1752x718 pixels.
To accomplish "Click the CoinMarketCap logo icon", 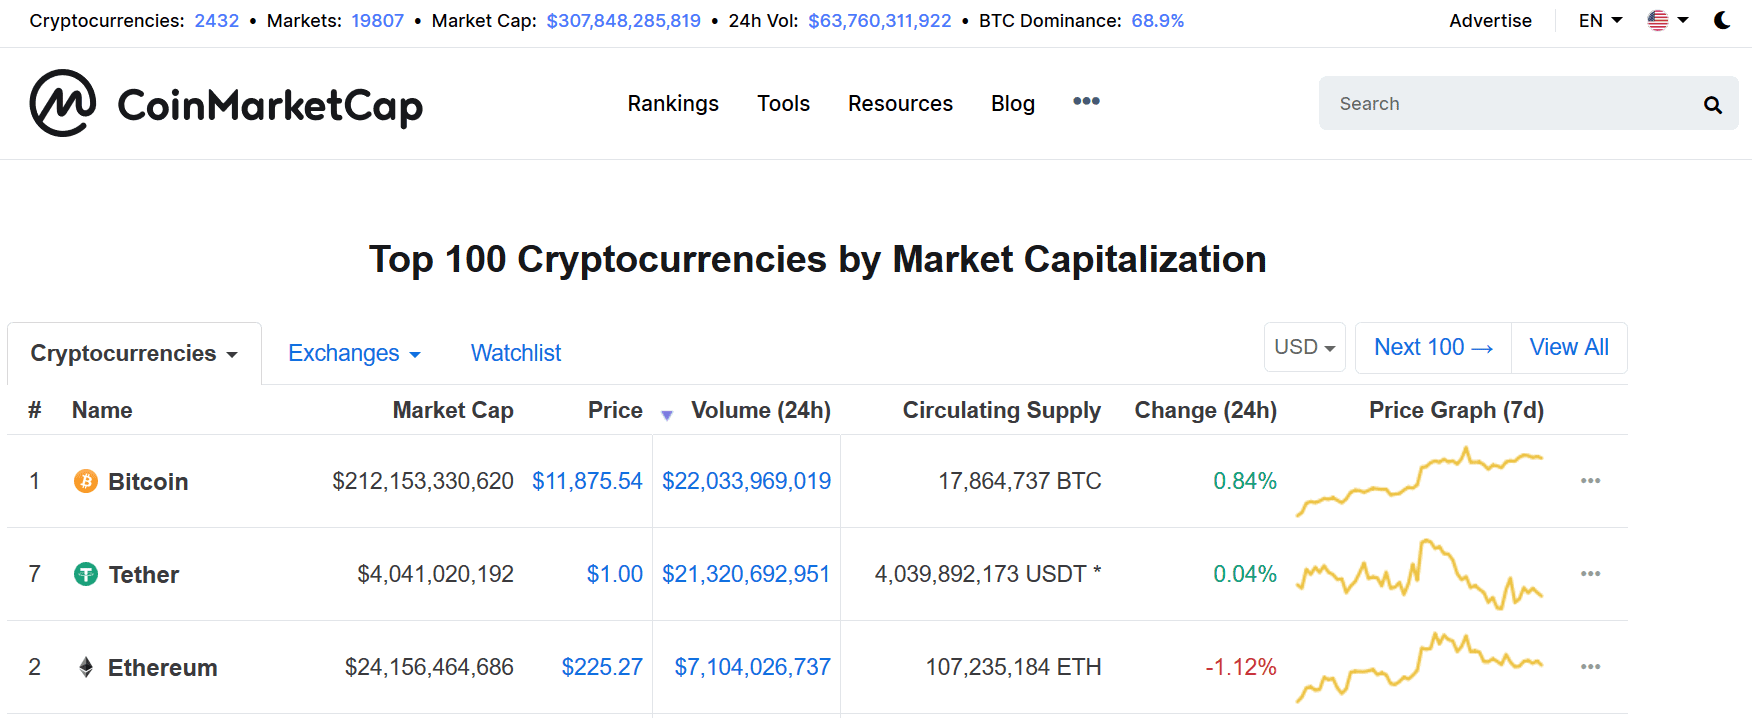I will (x=63, y=103).
